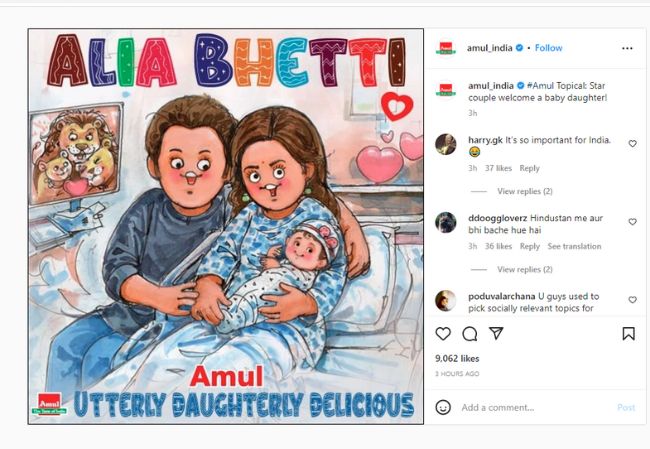Expand replies under harry.gk's comment

point(525,191)
